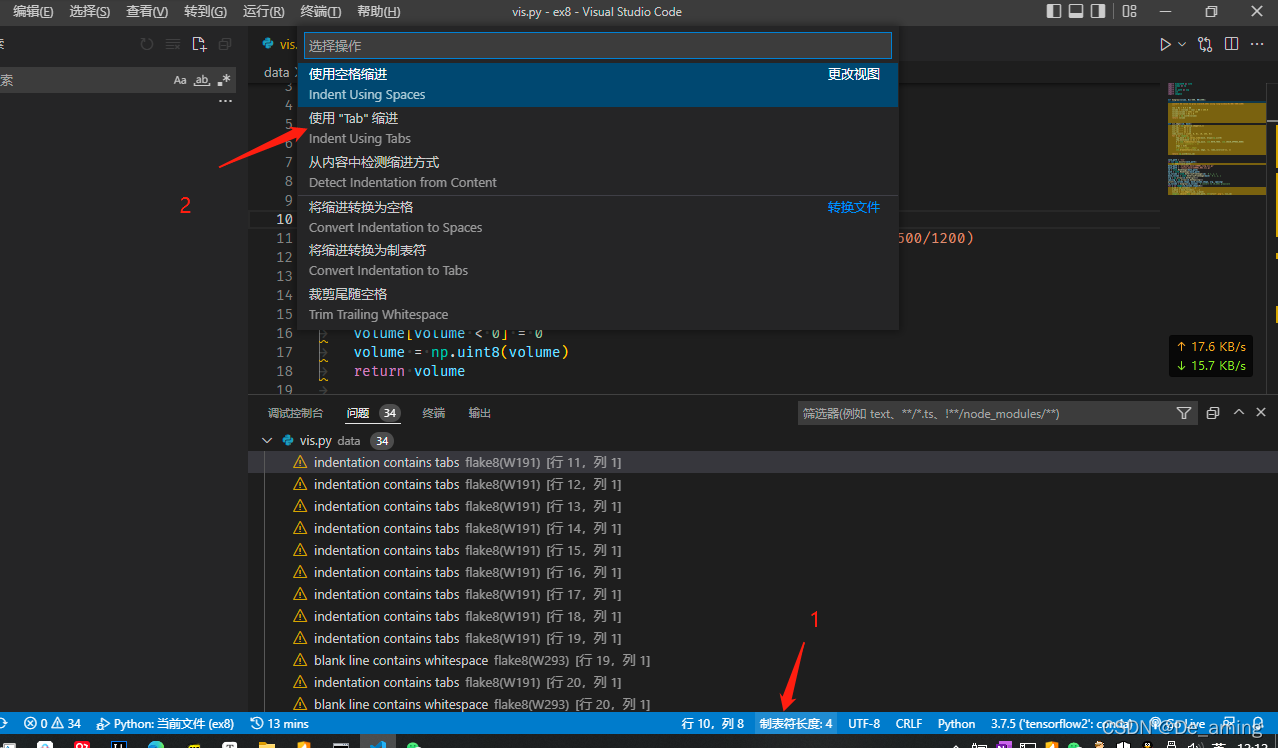
Task: Click the clear search results icon
Action: [173, 44]
